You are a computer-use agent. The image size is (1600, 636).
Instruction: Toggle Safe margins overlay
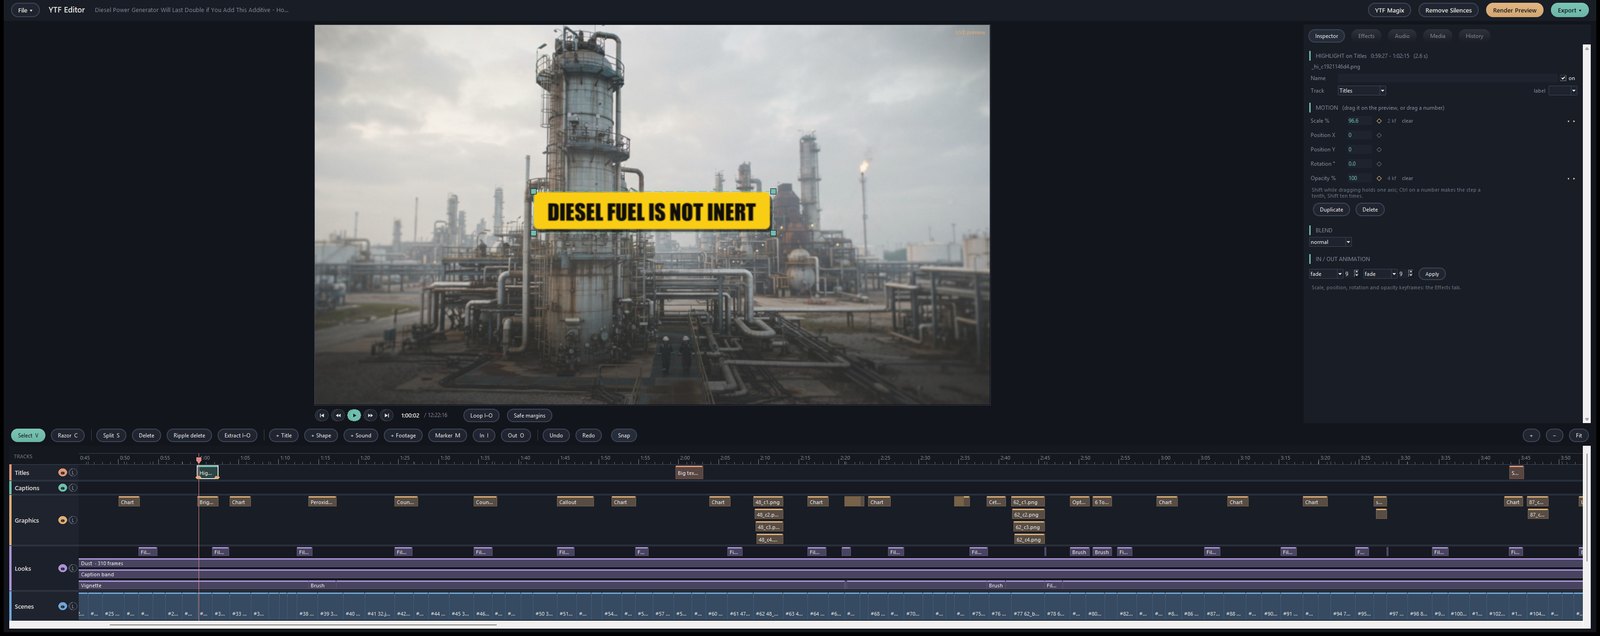529,415
